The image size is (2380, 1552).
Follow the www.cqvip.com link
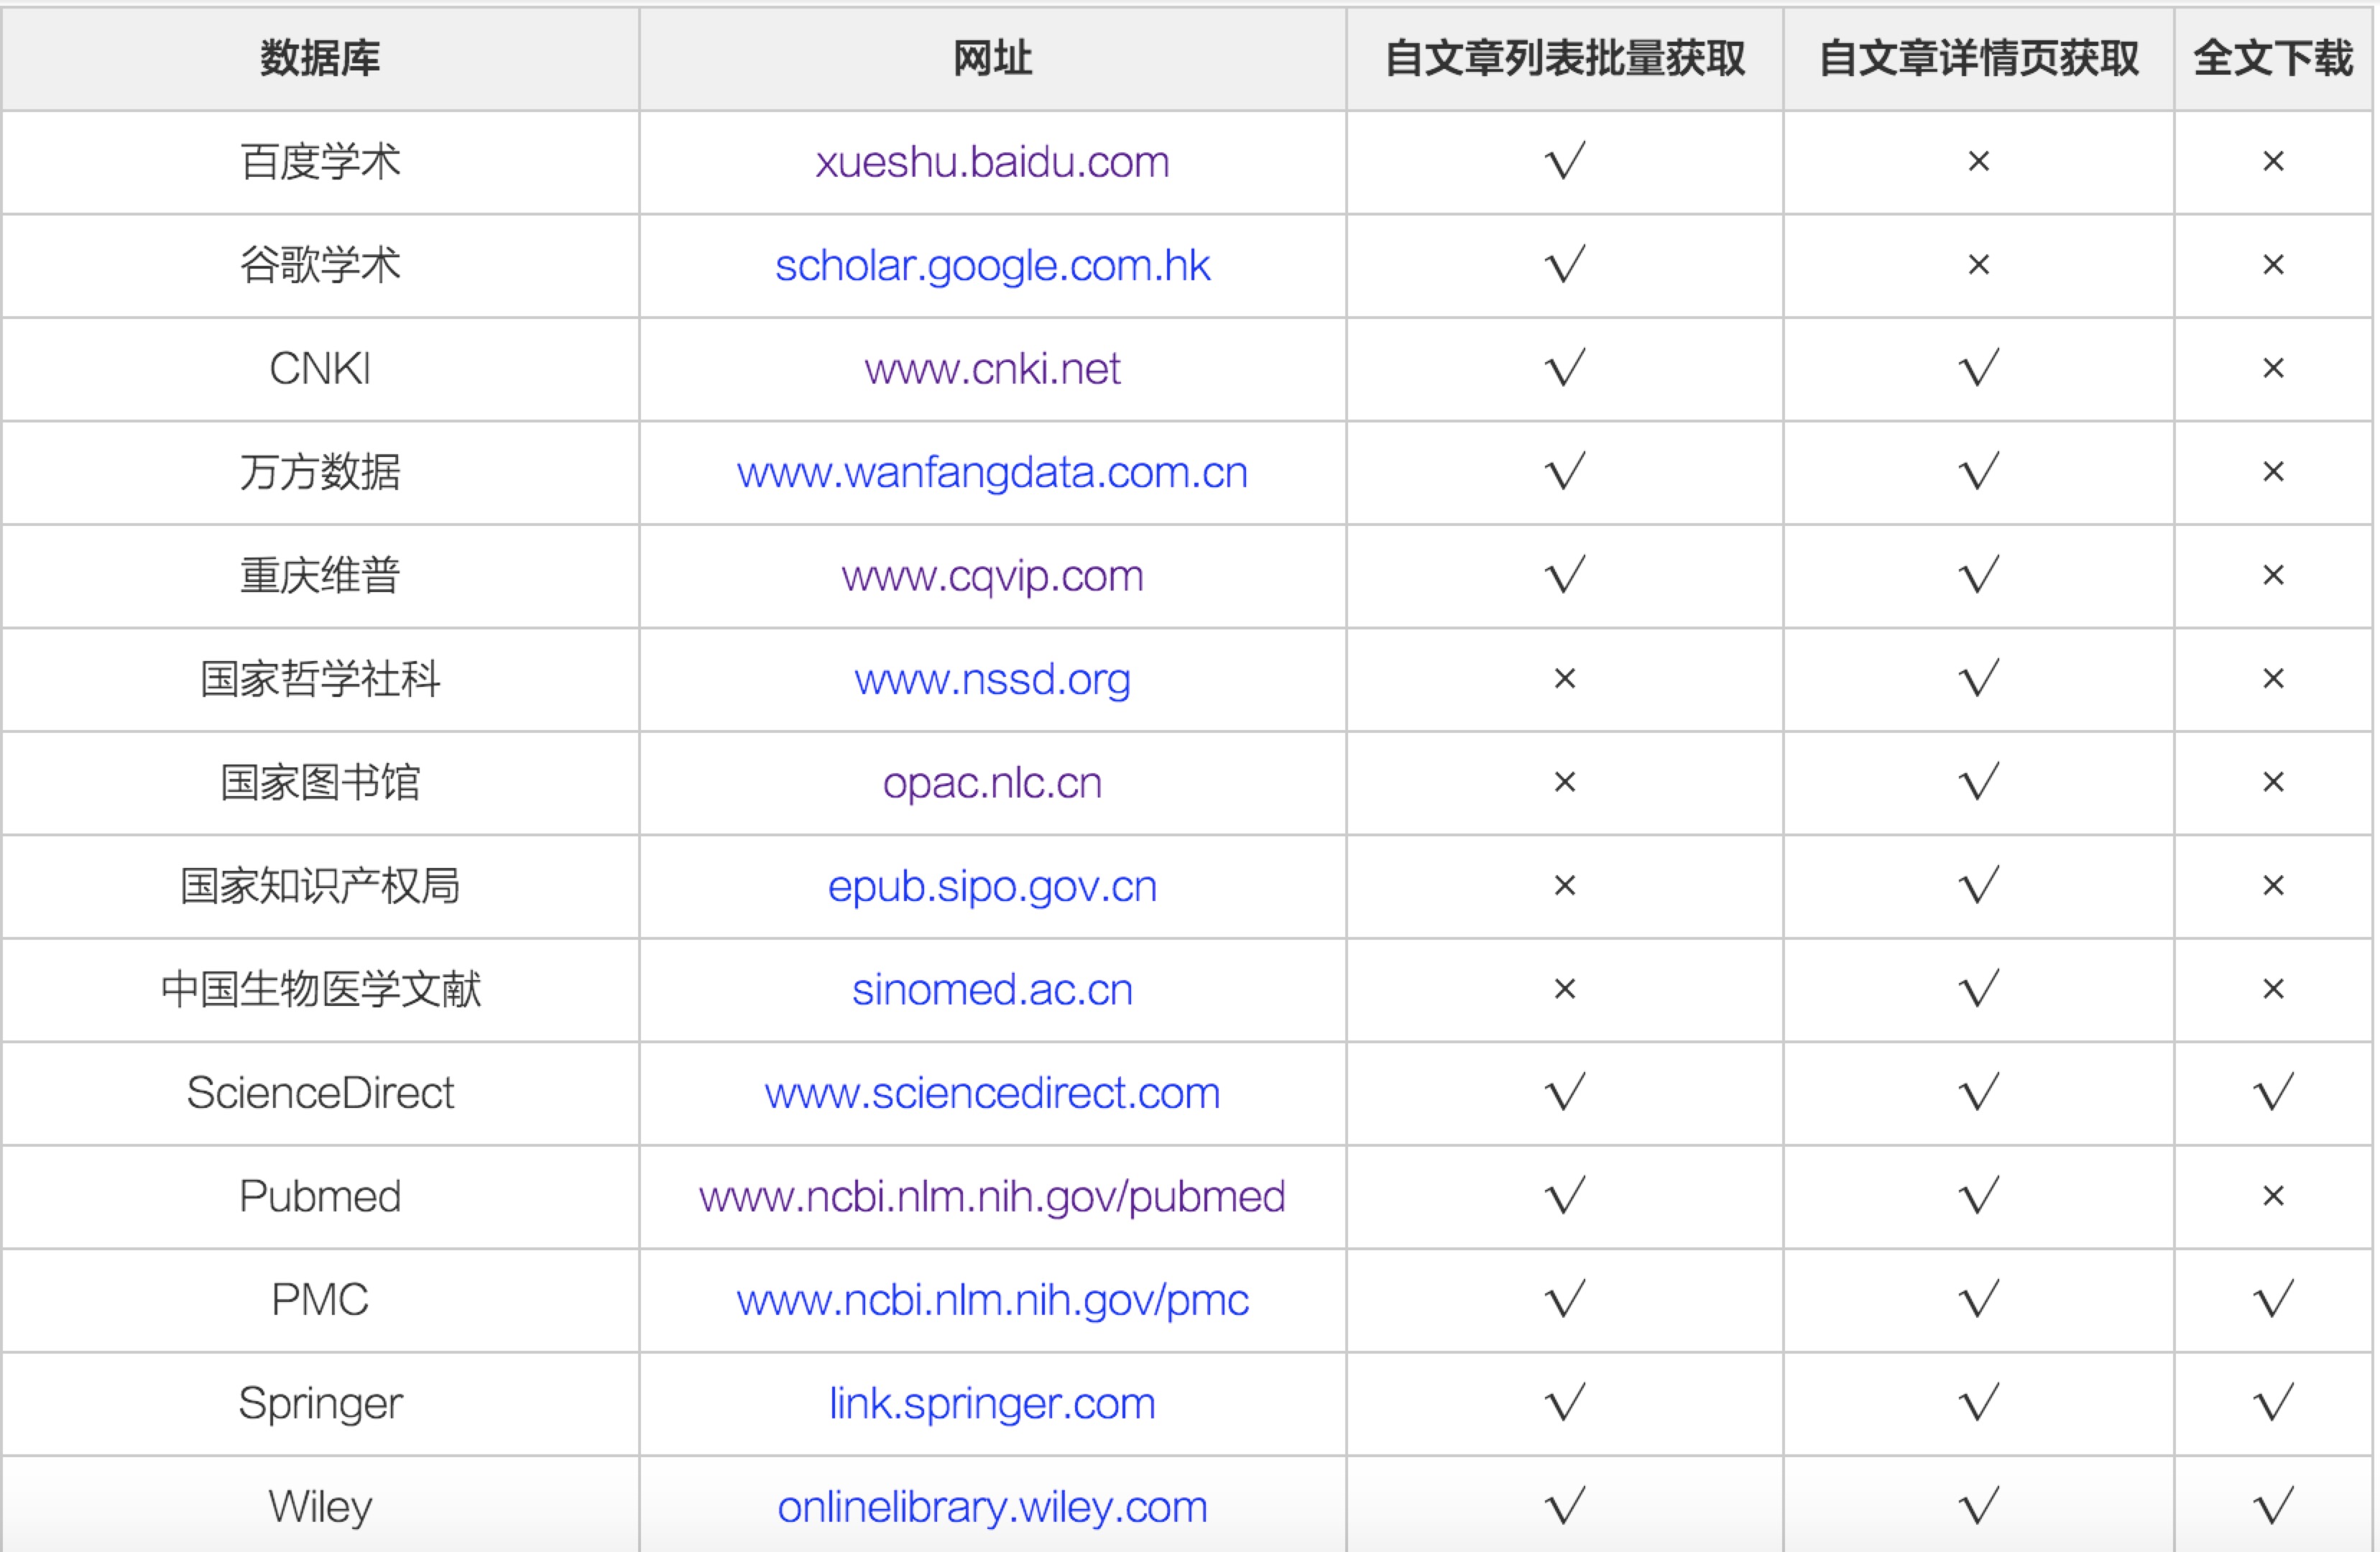pyautogui.click(x=992, y=577)
